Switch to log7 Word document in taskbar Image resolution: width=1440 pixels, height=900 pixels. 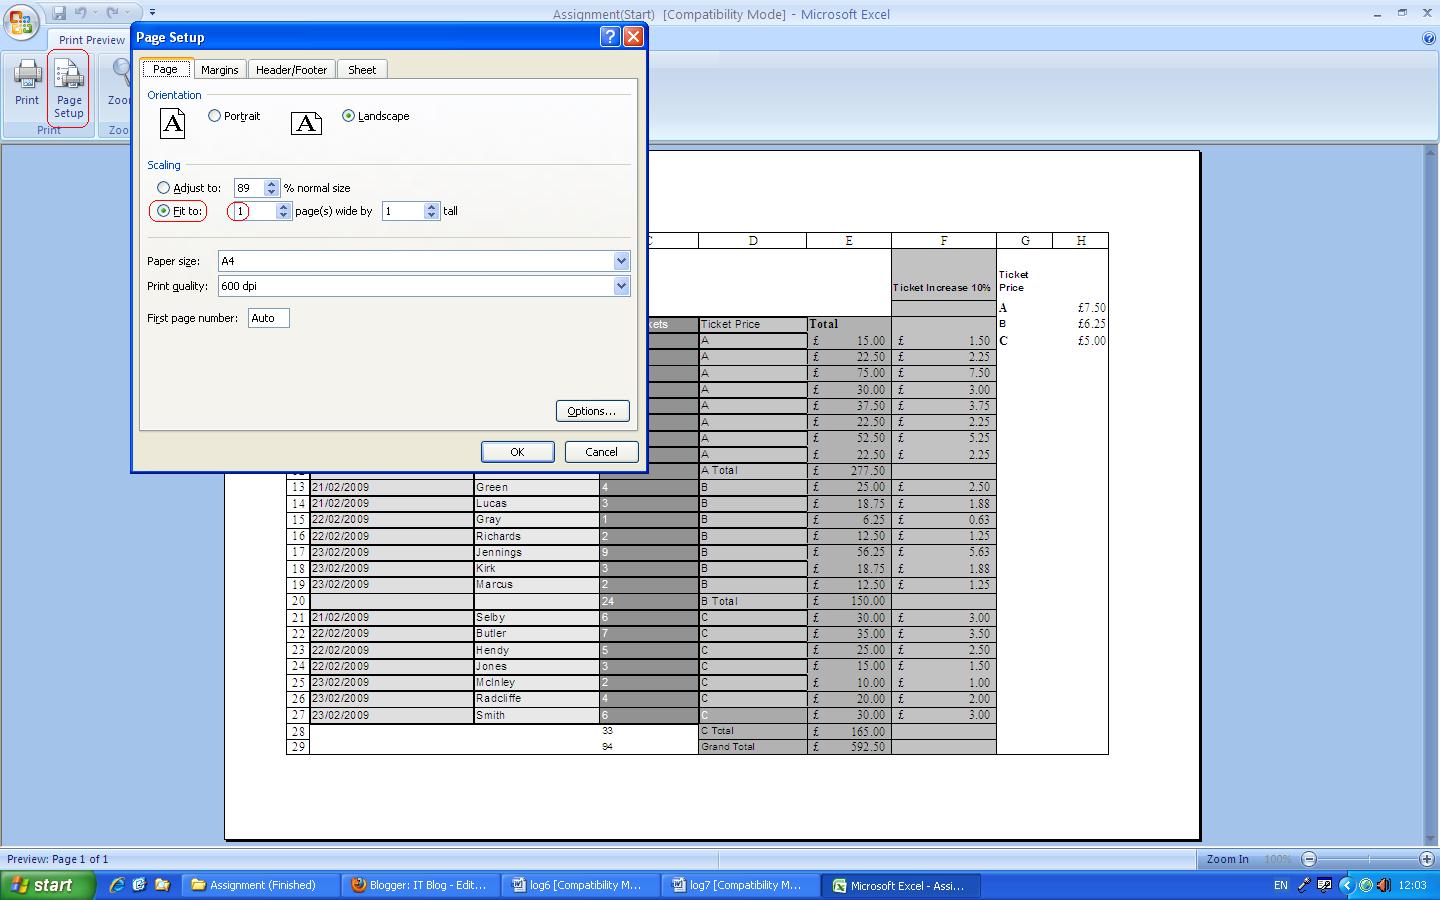(742, 885)
